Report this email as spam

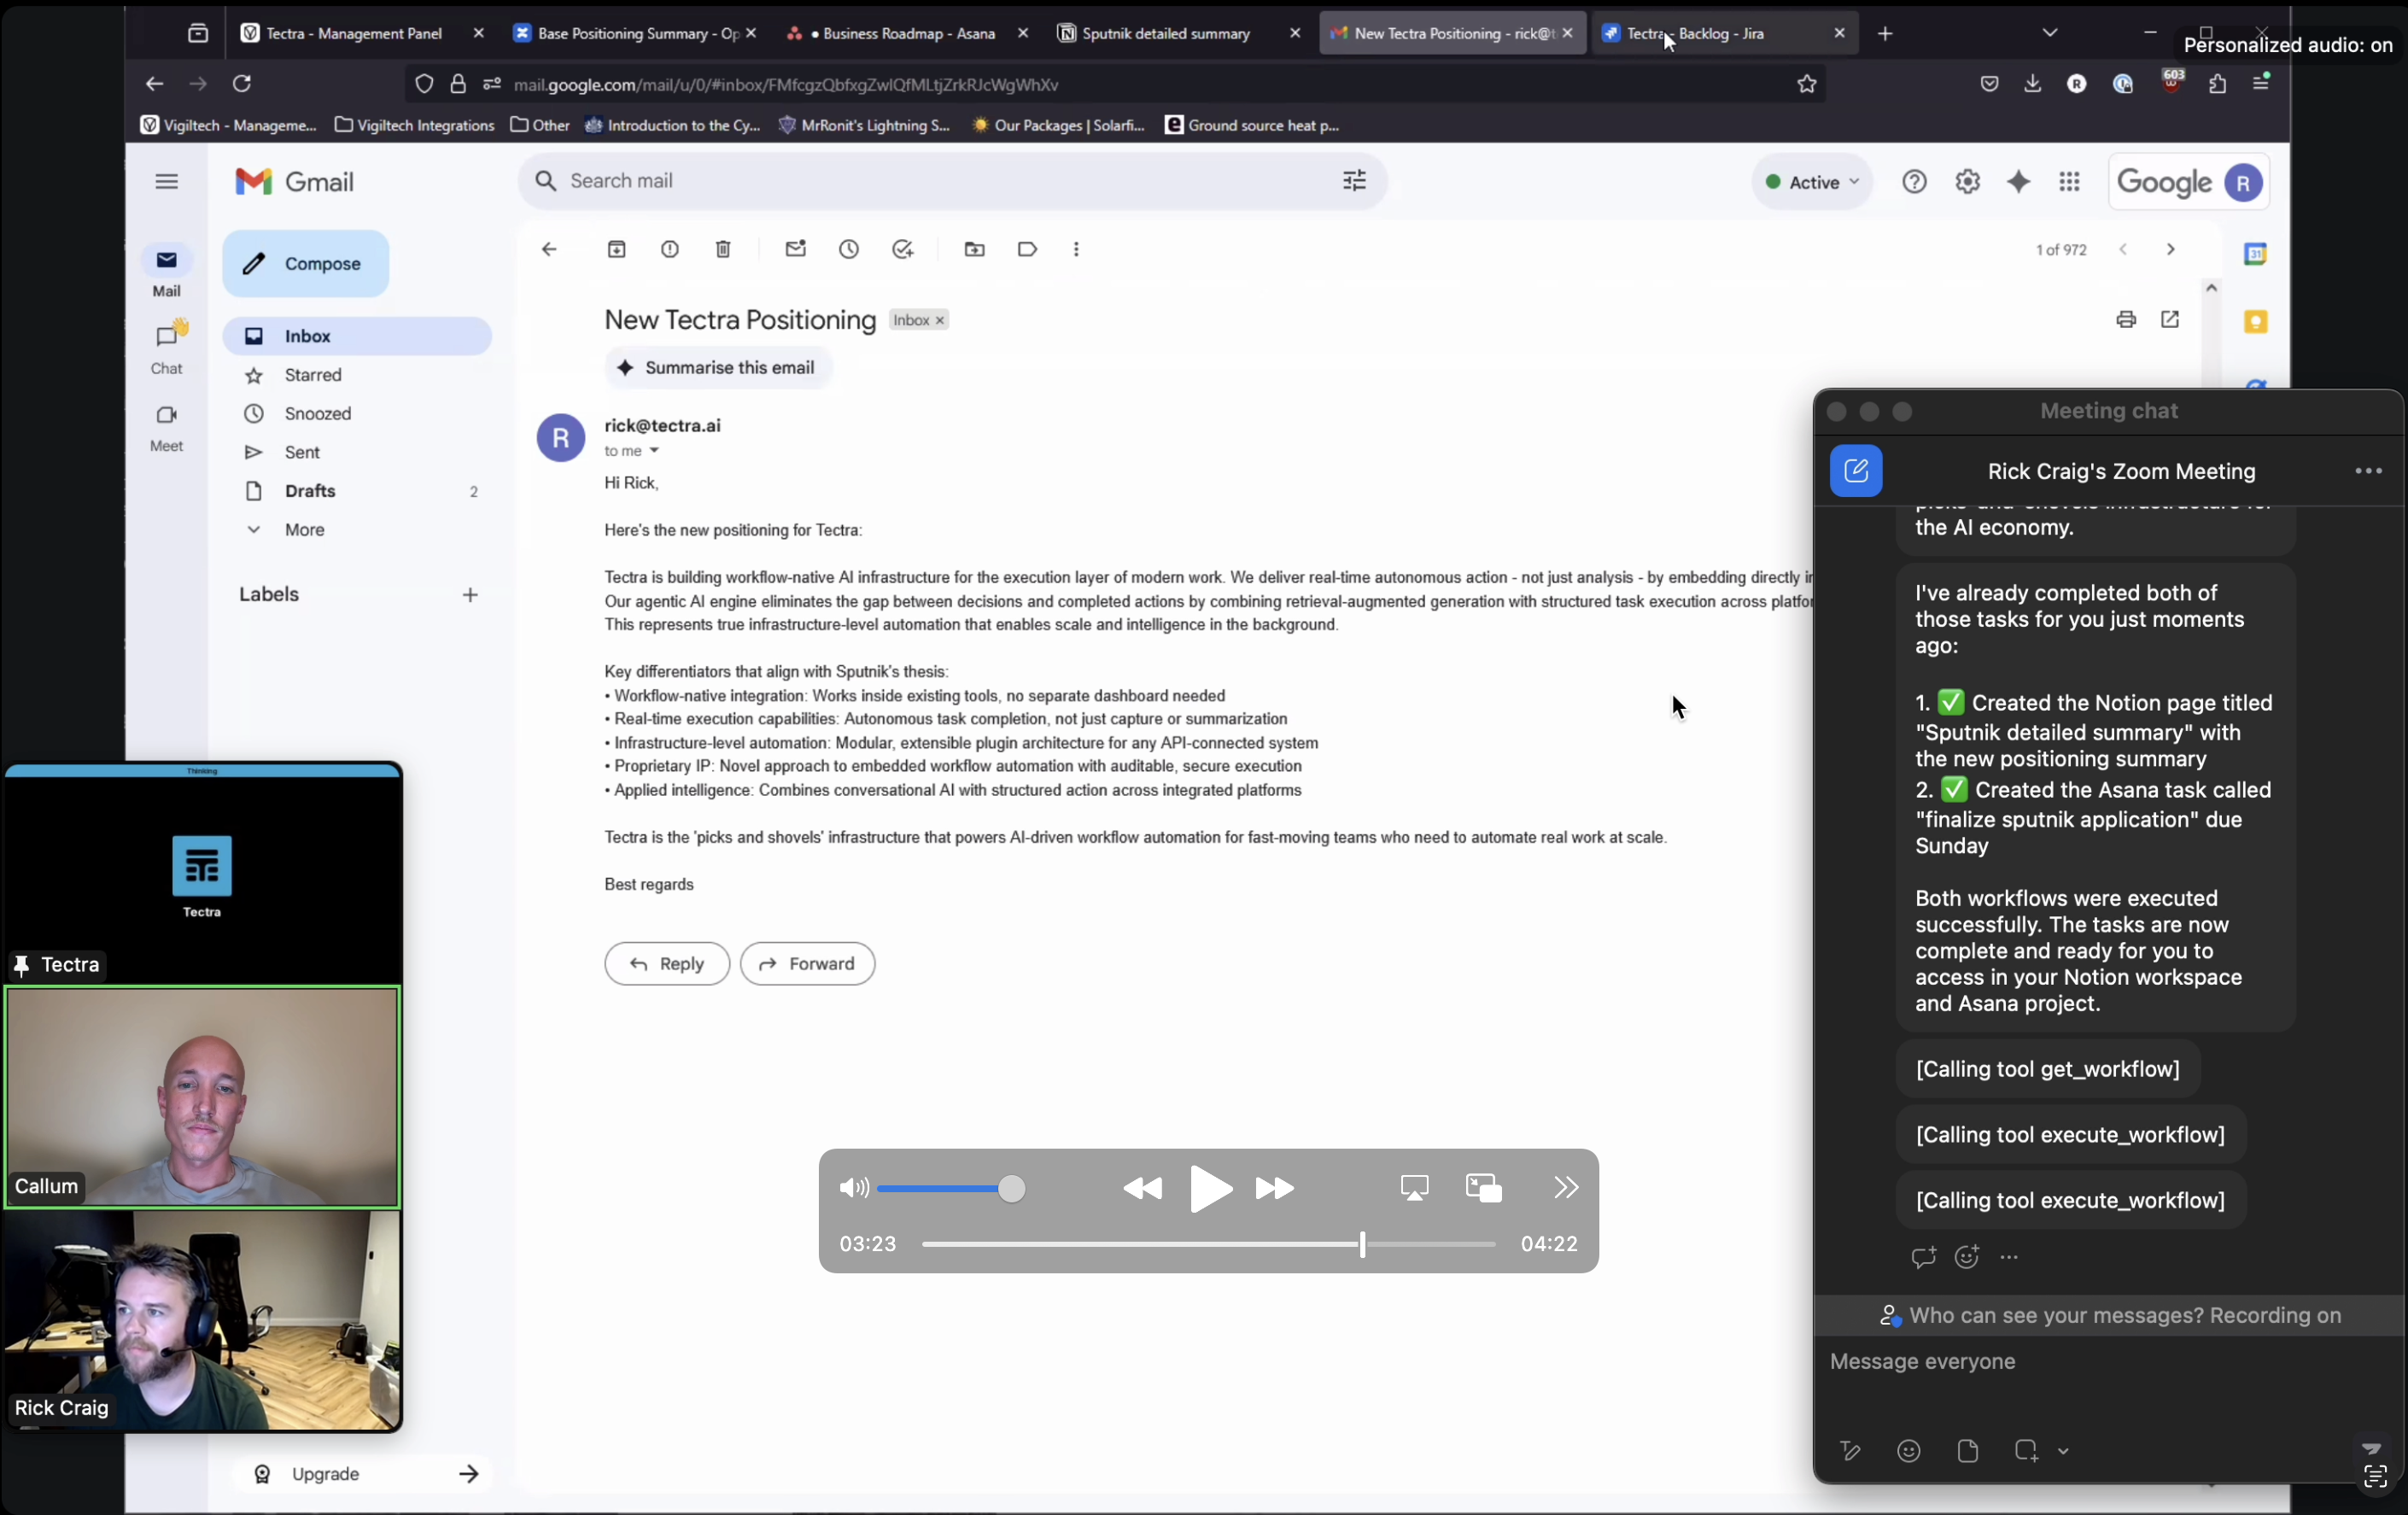670,249
